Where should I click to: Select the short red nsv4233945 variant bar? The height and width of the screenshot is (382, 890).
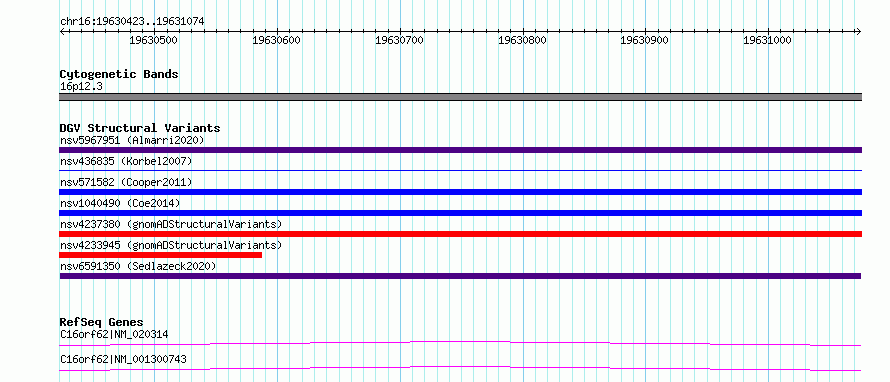pos(161,255)
